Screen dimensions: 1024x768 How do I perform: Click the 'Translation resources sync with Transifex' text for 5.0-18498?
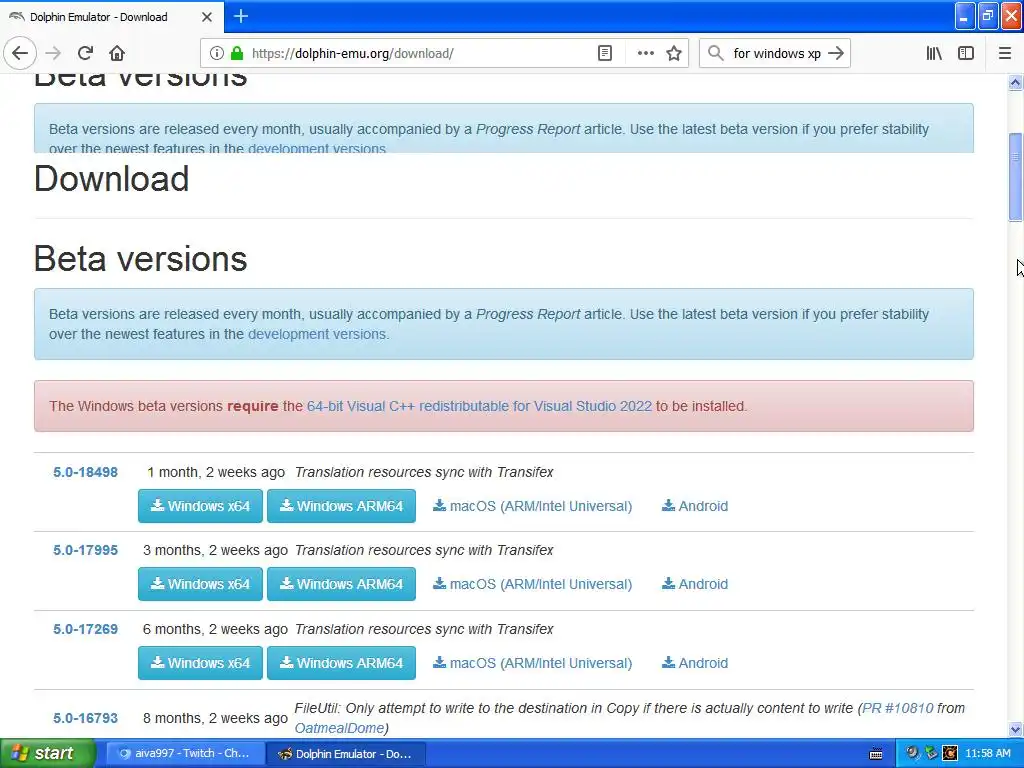coord(424,472)
